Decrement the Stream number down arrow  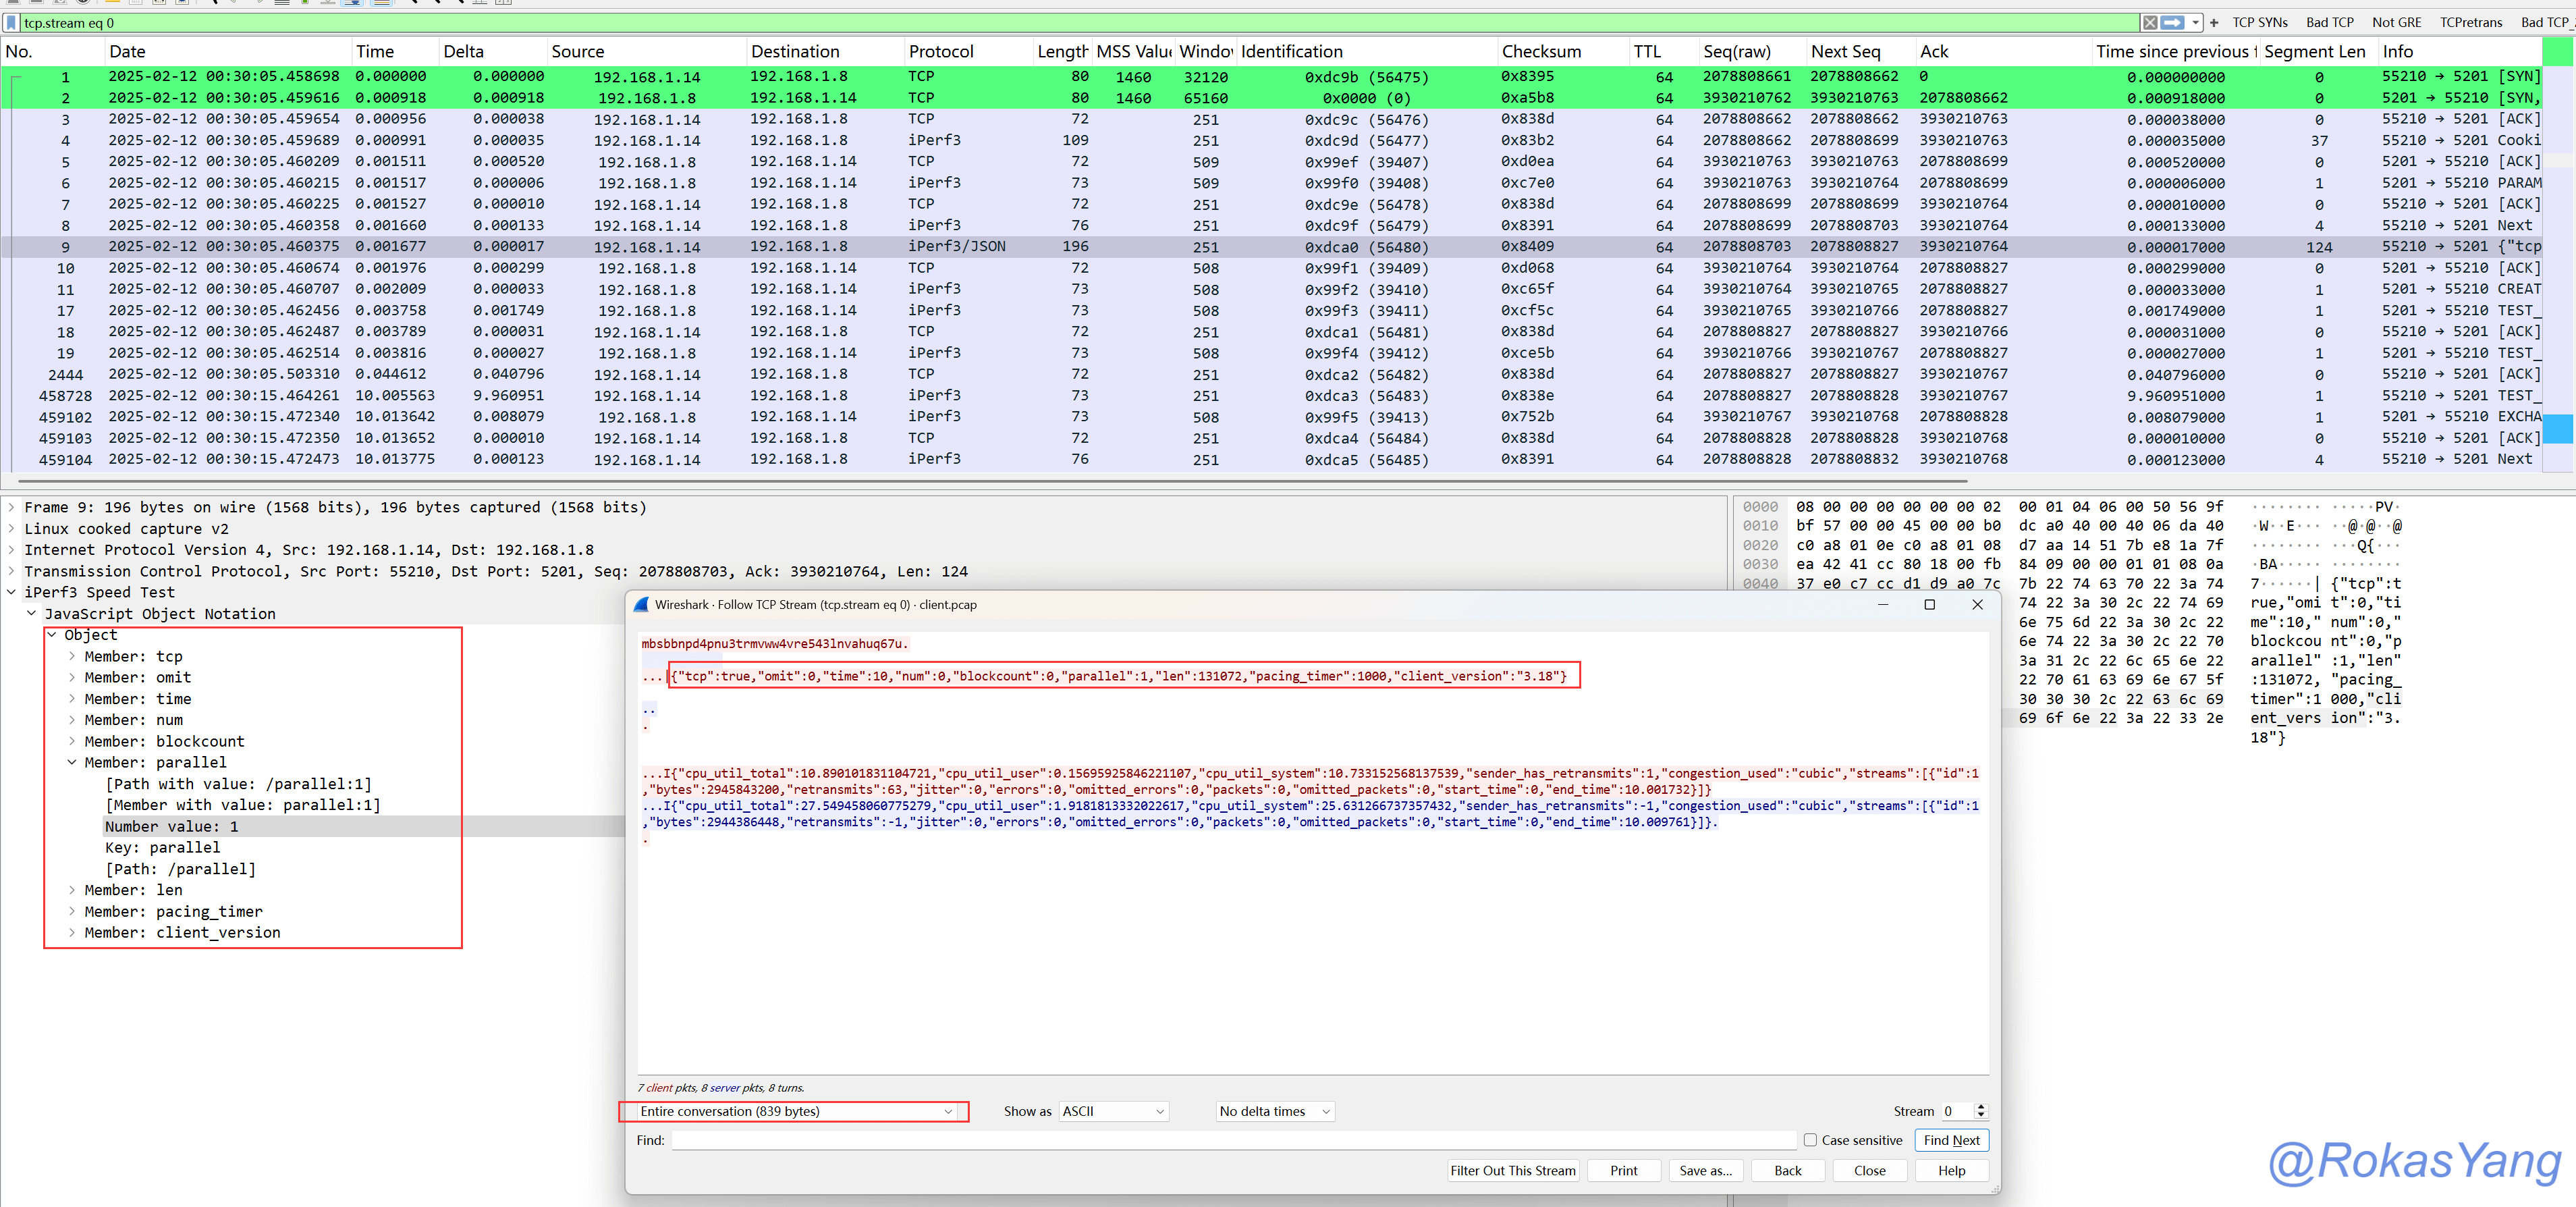click(x=1981, y=1116)
